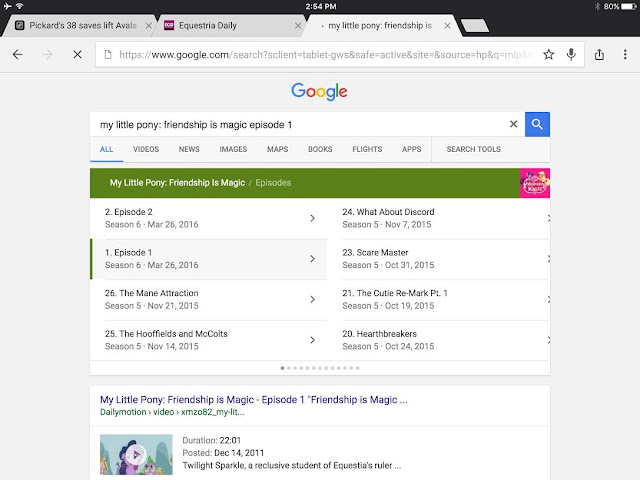Expand chevron for The Mane Attraction
The width and height of the screenshot is (640, 480).
[312, 300]
